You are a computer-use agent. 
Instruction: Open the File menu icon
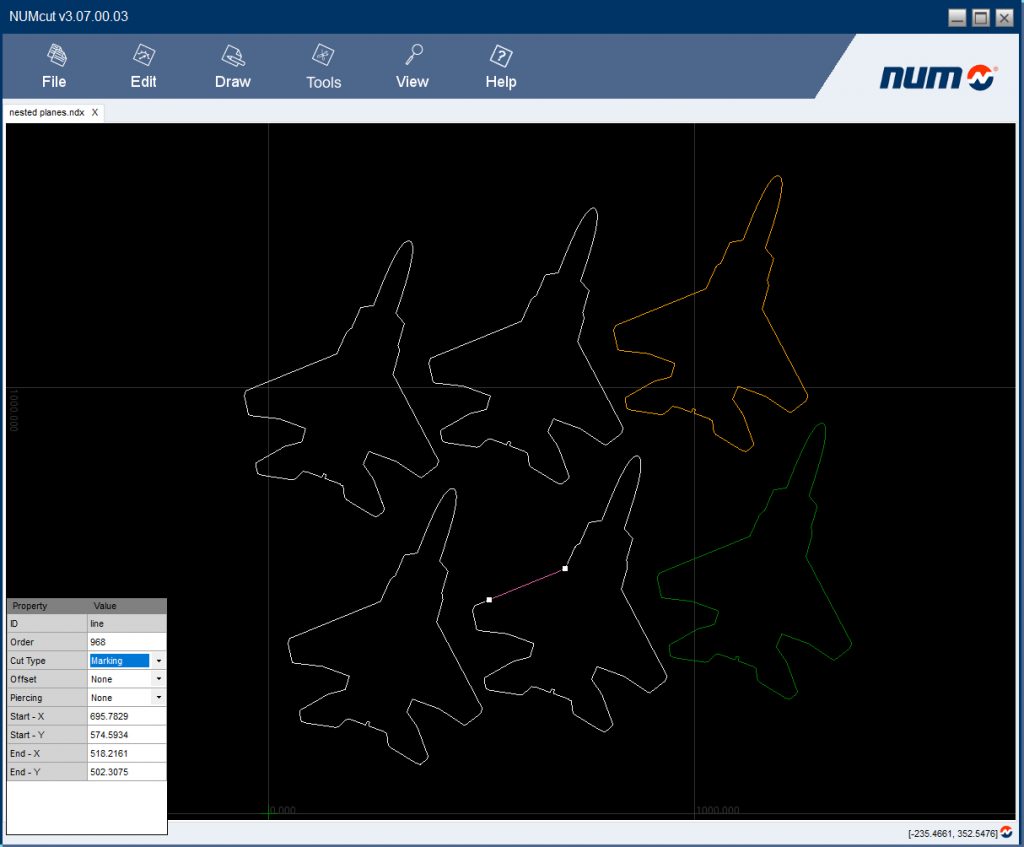coord(54,60)
